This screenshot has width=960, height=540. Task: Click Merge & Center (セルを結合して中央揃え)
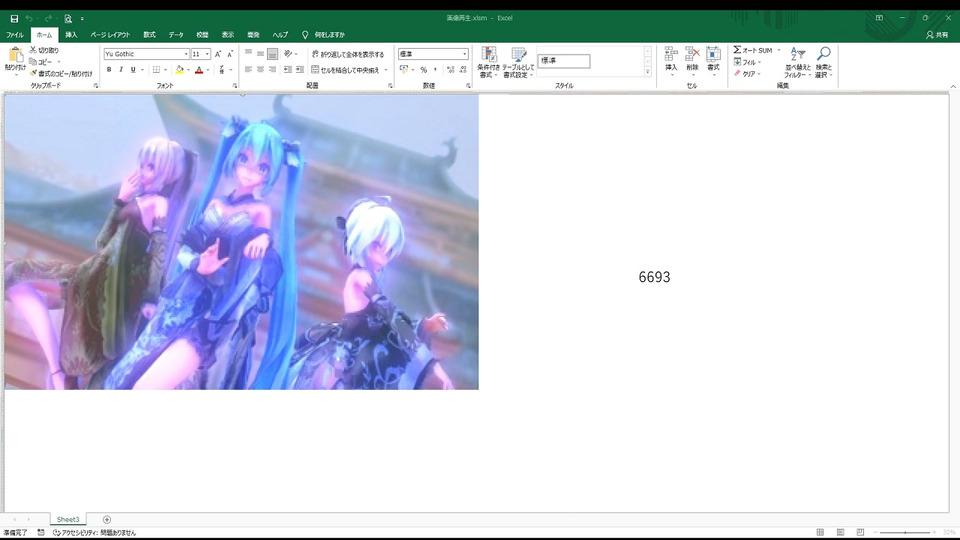345,70
